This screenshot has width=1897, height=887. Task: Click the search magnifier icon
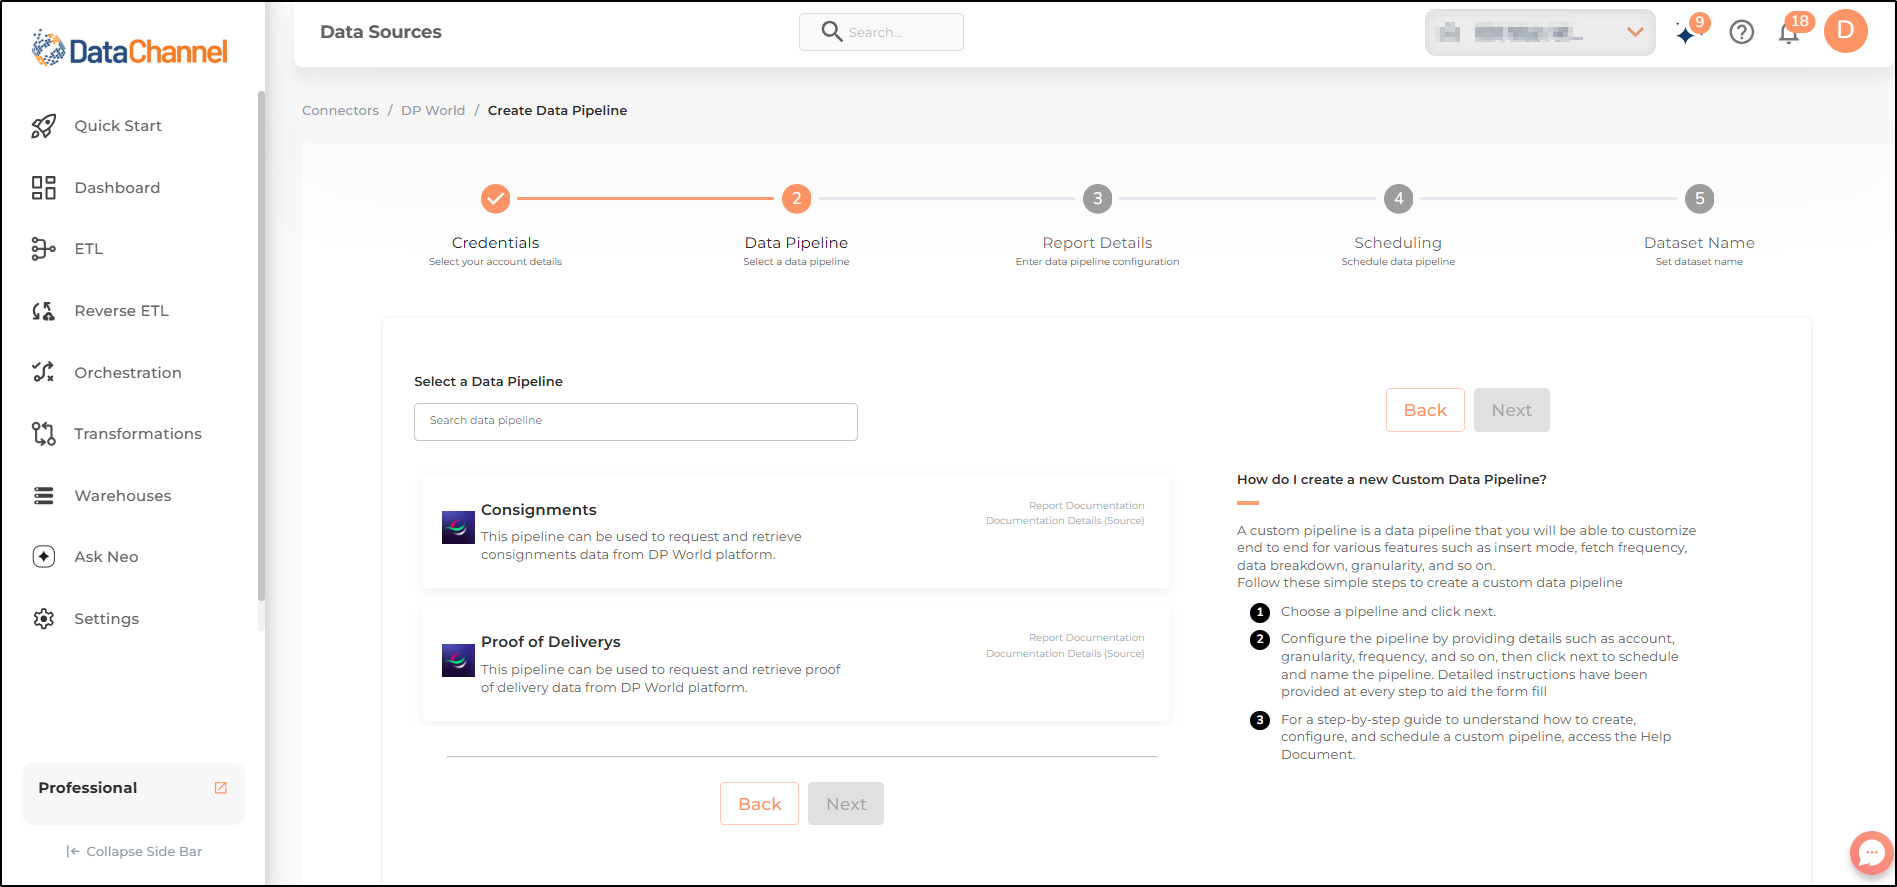[832, 31]
